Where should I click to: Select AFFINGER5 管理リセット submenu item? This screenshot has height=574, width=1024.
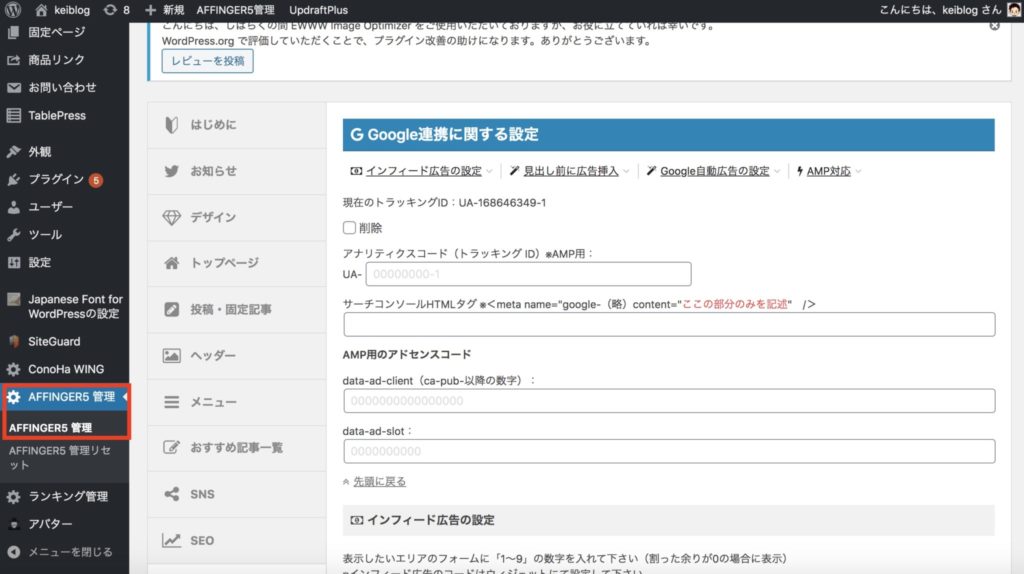pyautogui.click(x=59, y=458)
